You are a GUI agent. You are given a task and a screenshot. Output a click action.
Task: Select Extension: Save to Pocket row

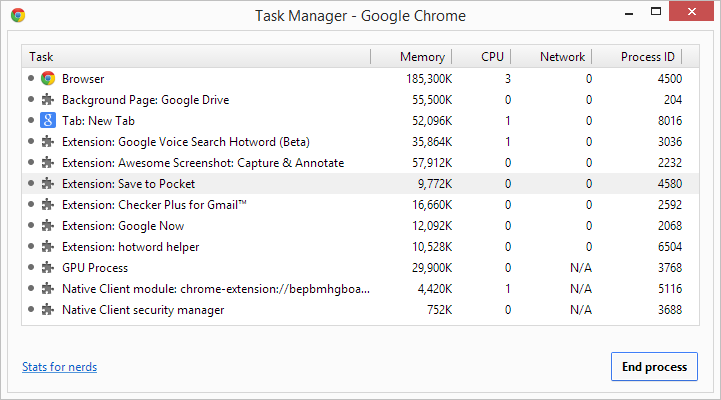(360, 184)
